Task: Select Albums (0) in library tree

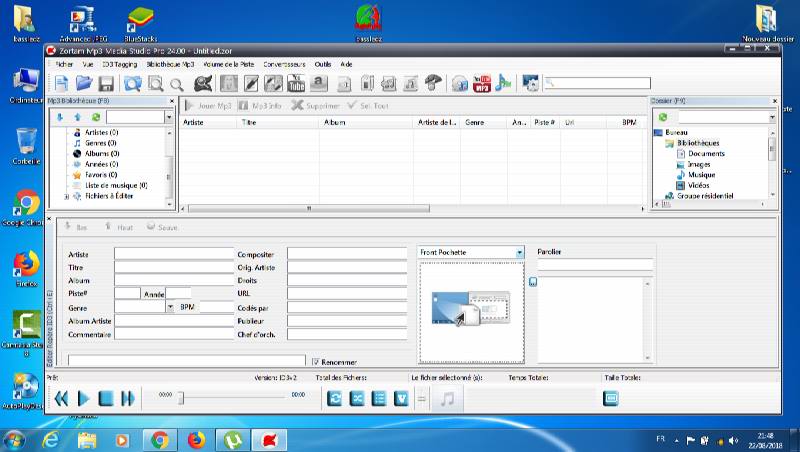Action: [x=102, y=154]
